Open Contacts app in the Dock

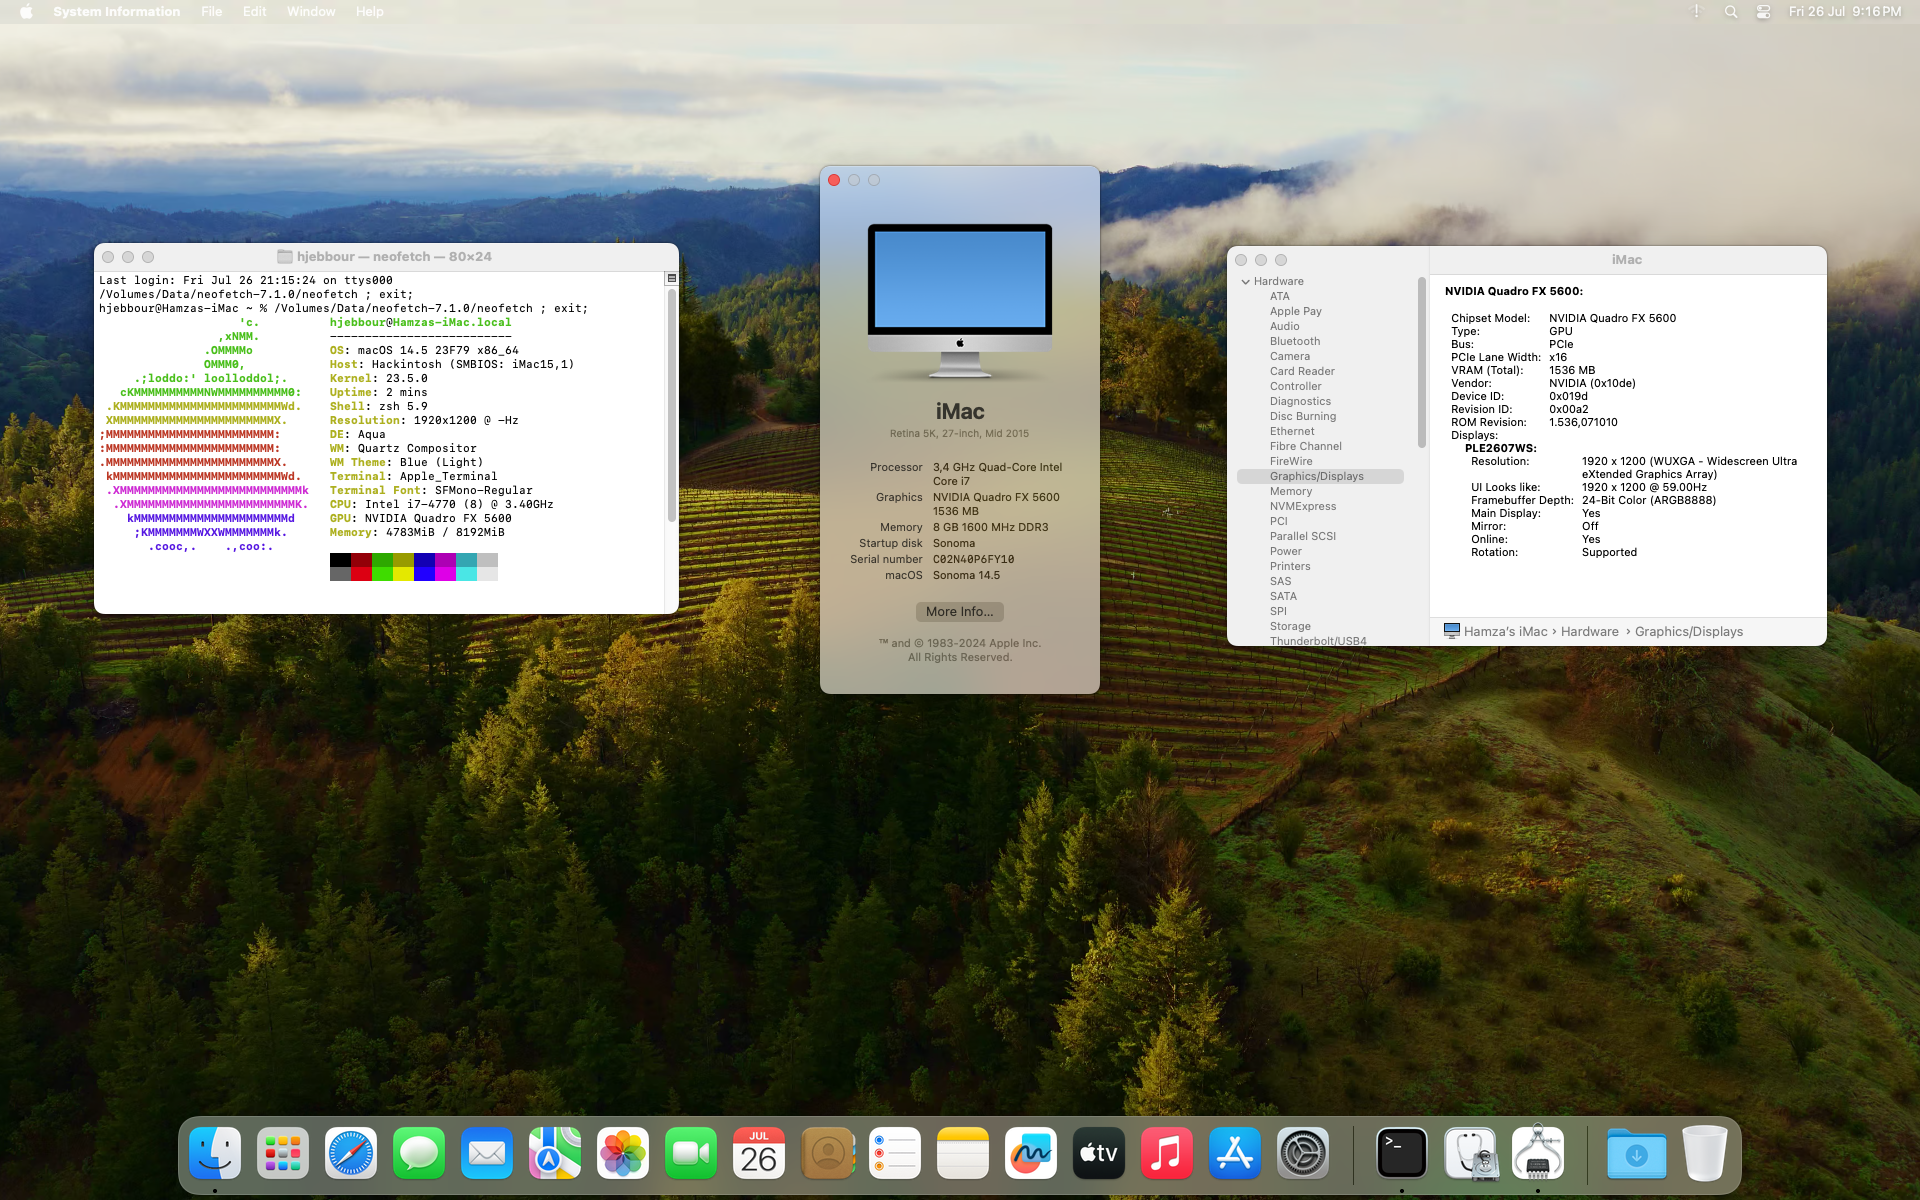tap(827, 1154)
